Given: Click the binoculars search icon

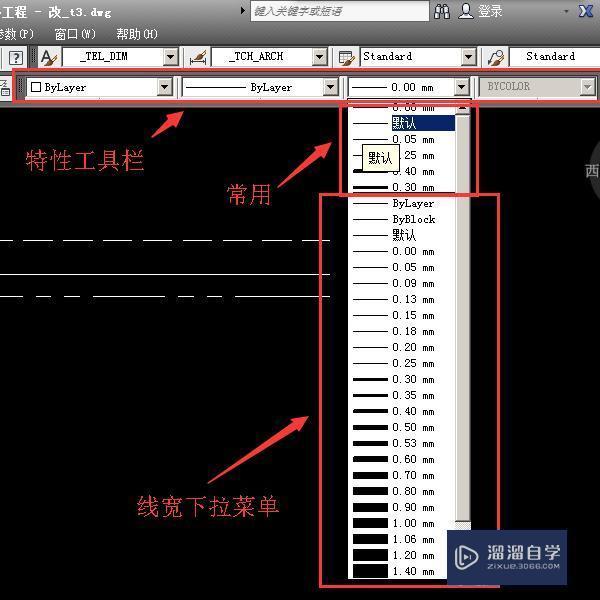Looking at the screenshot, I should 442,11.
